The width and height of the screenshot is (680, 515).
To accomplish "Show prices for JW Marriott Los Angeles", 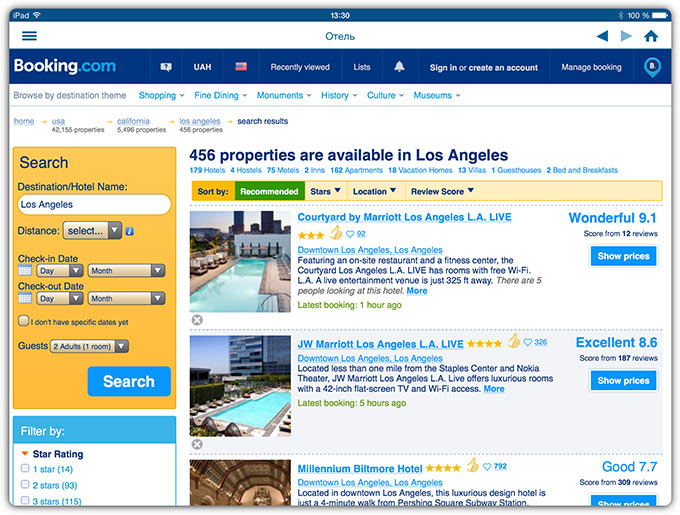I will coord(623,380).
